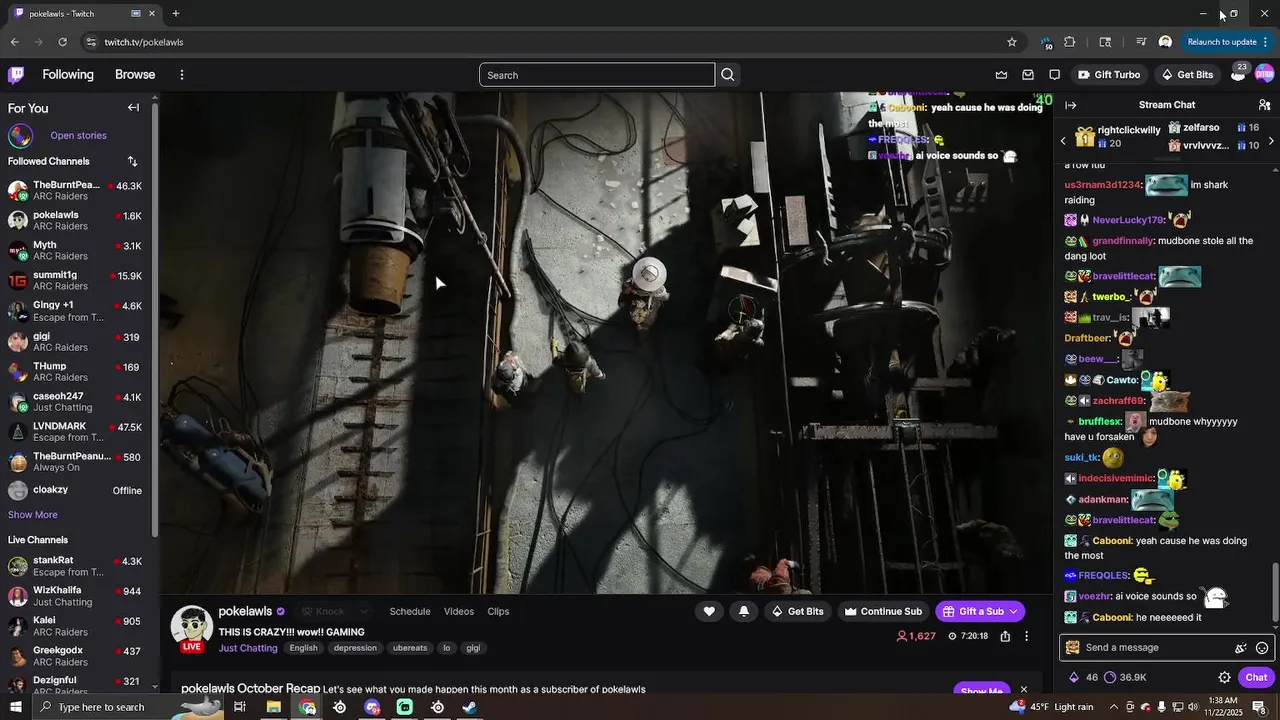This screenshot has height=720, width=1280.
Task: Open the stories circle icon
Action: point(20,136)
